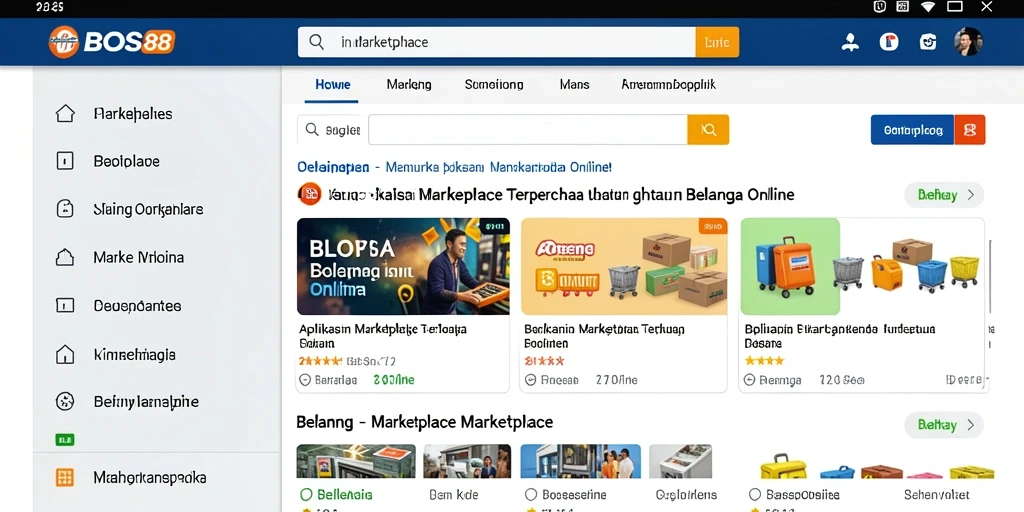Click the empty search field under the tabs

pos(528,129)
